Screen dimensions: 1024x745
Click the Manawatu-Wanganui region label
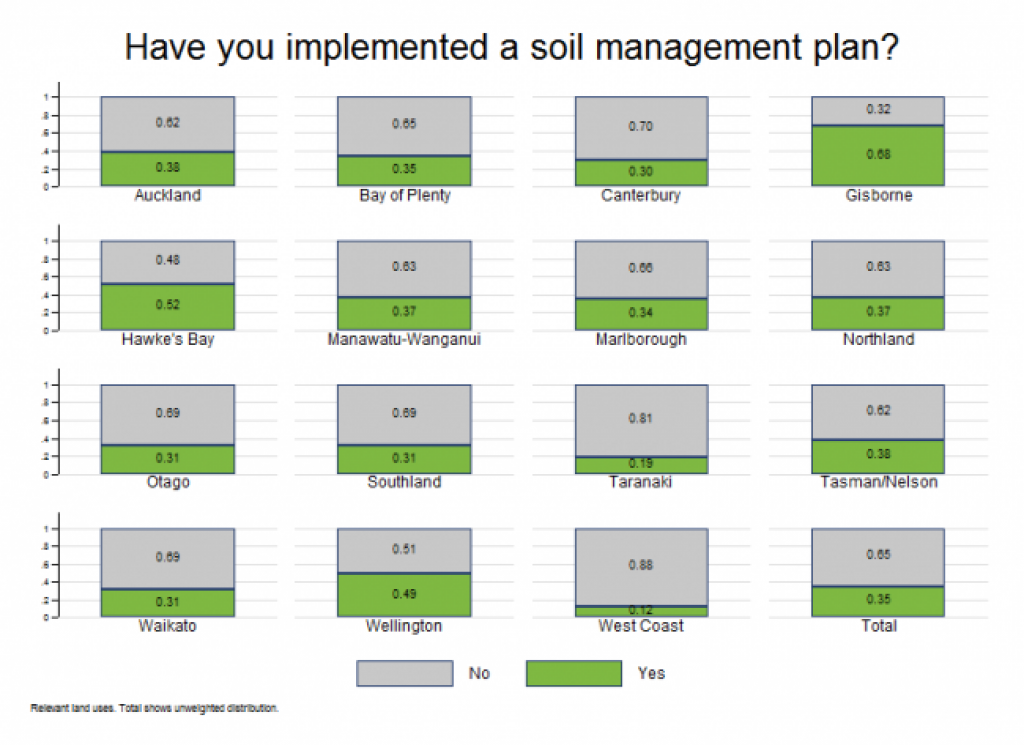(404, 339)
